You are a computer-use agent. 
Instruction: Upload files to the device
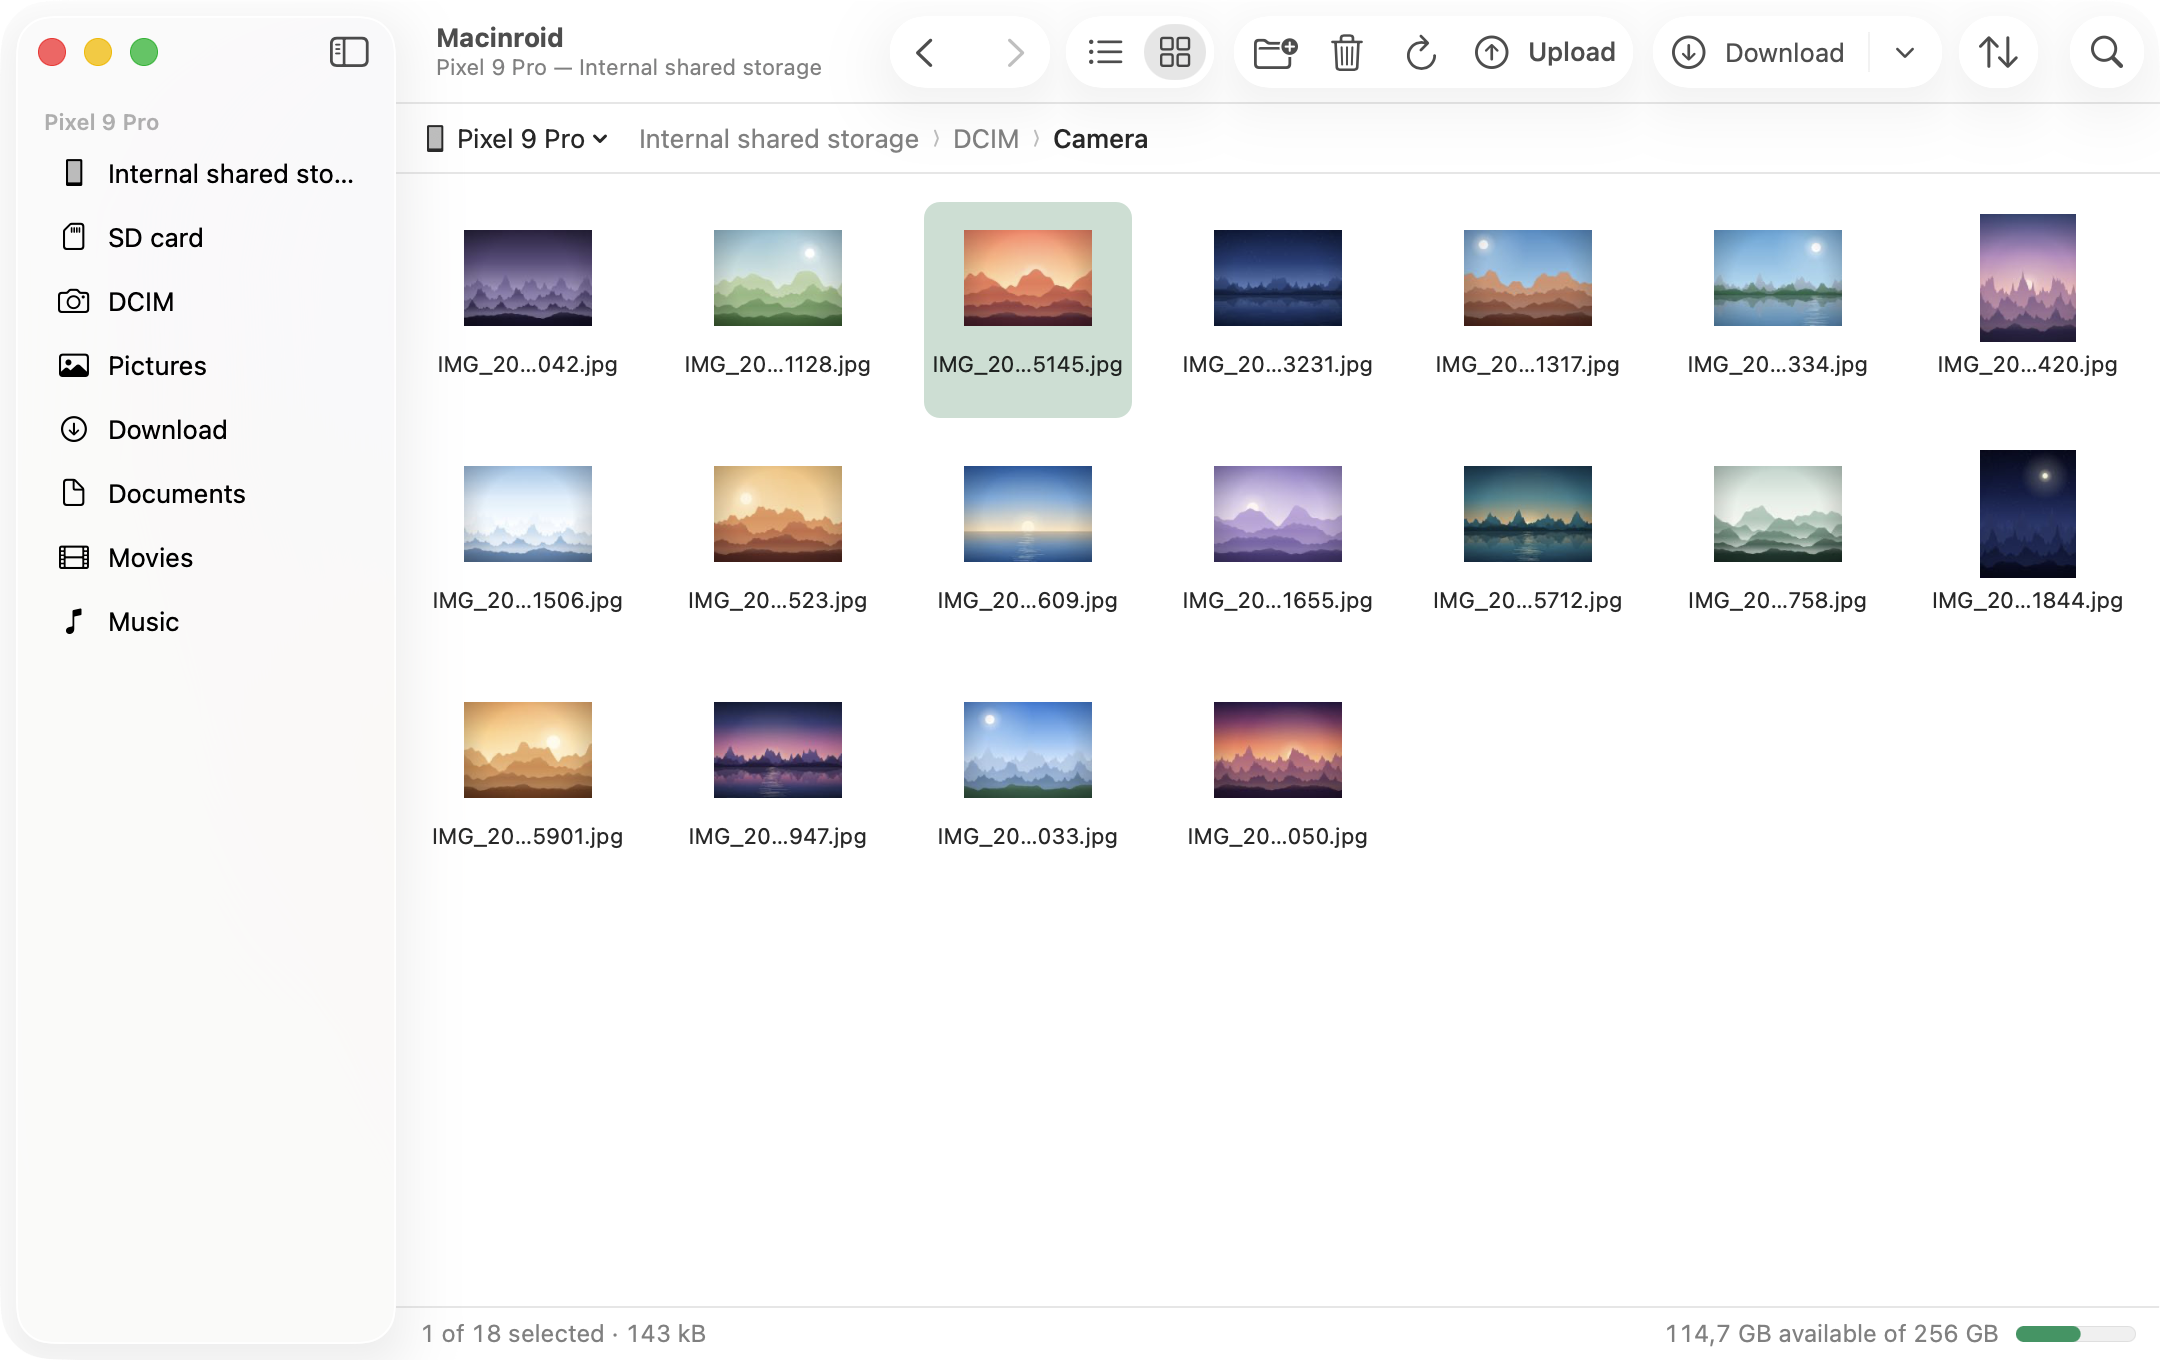point(1545,52)
